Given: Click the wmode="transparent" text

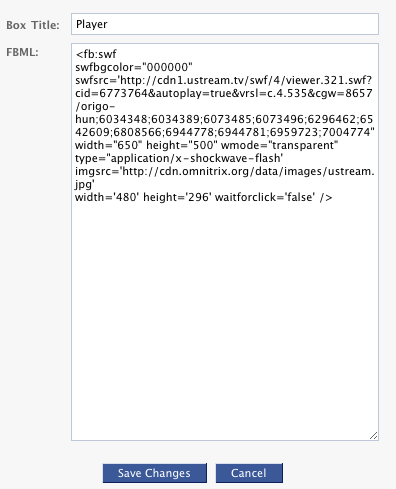Looking at the screenshot, I should tap(280, 145).
